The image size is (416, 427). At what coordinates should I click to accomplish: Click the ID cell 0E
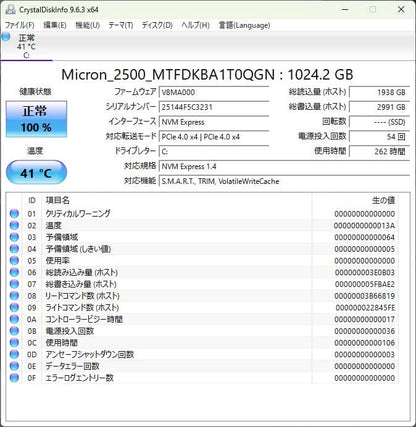pos(32,366)
